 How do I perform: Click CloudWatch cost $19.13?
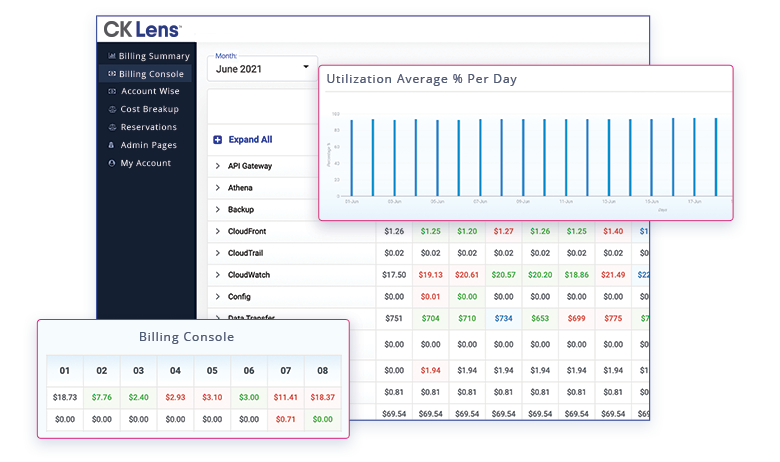point(430,275)
